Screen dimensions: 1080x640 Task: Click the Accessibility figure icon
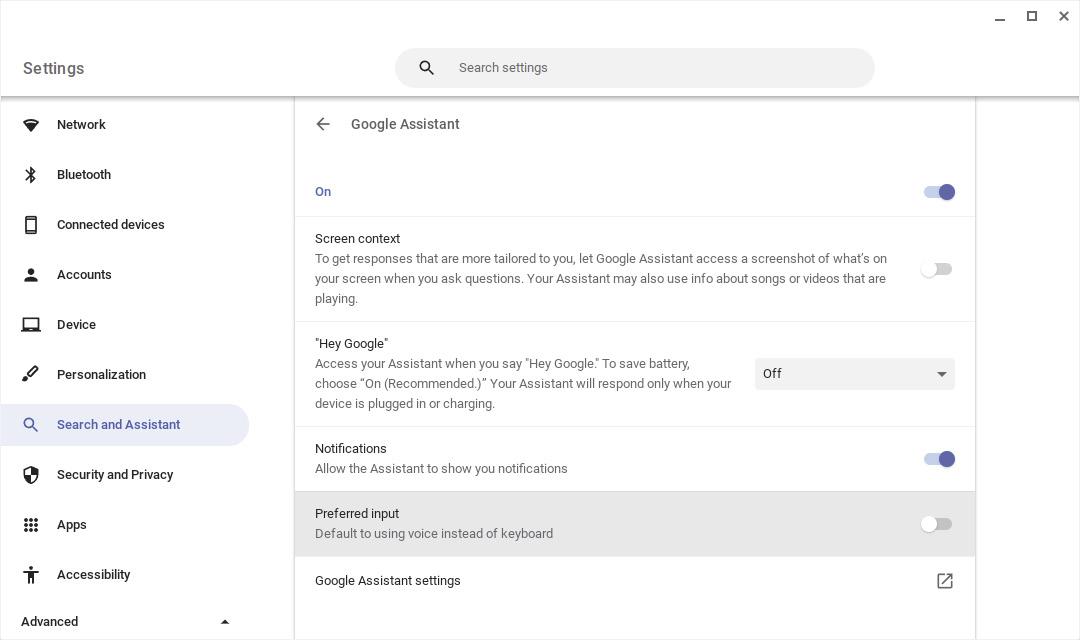(31, 575)
